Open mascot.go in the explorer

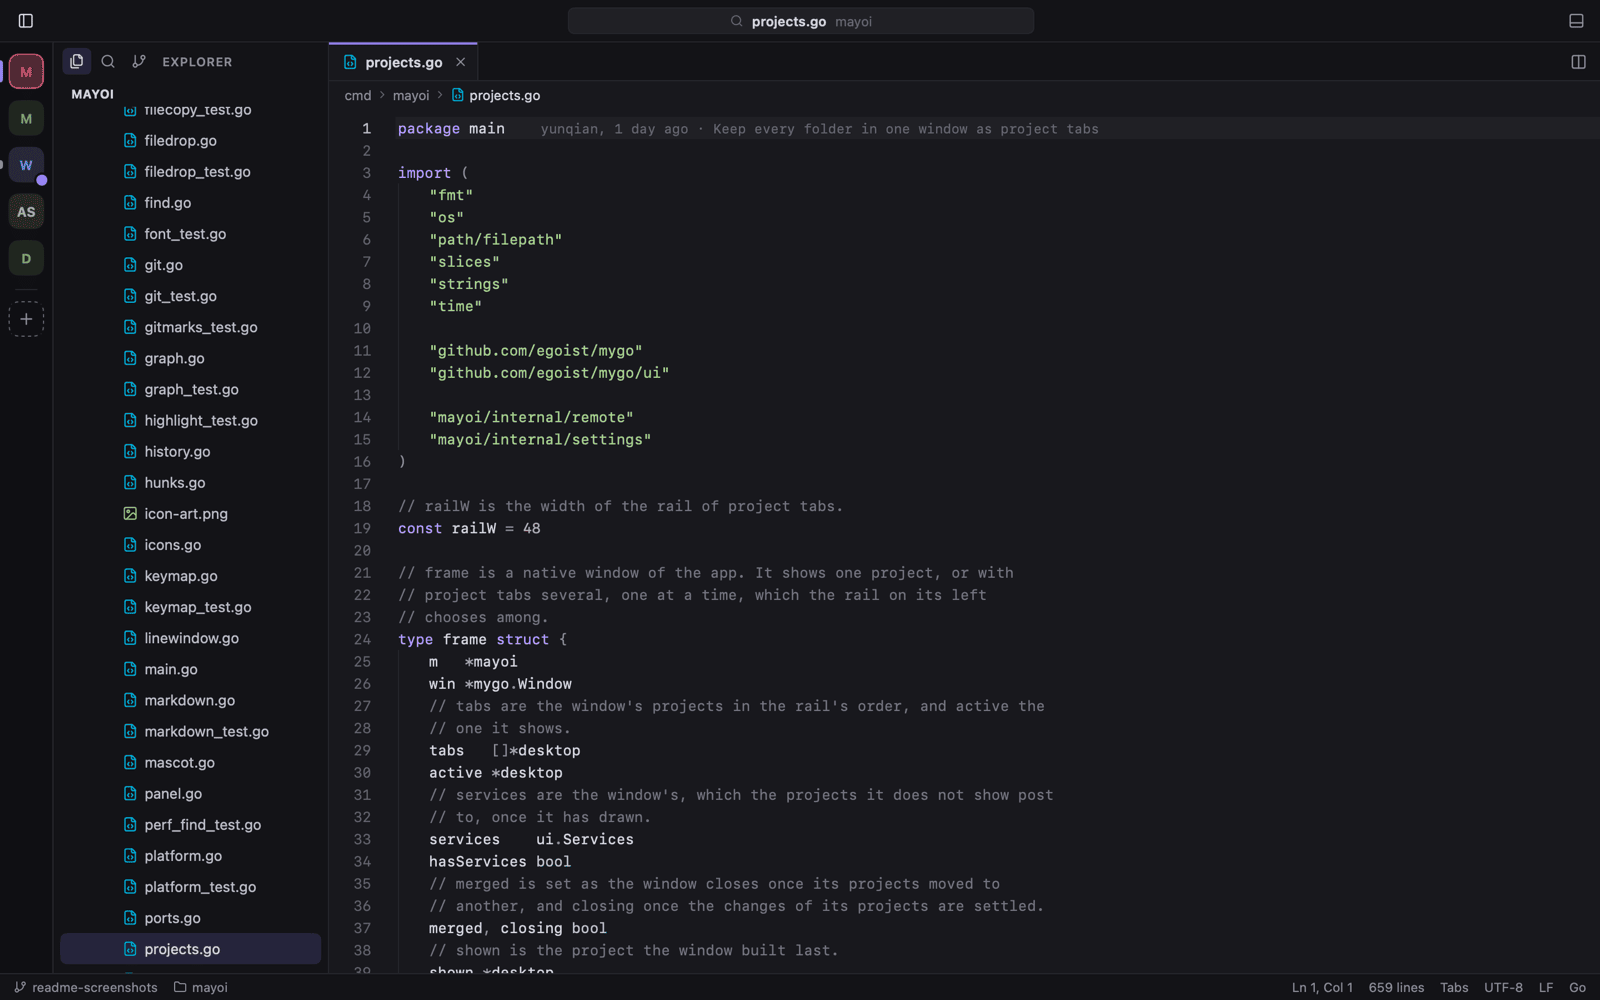point(190,763)
